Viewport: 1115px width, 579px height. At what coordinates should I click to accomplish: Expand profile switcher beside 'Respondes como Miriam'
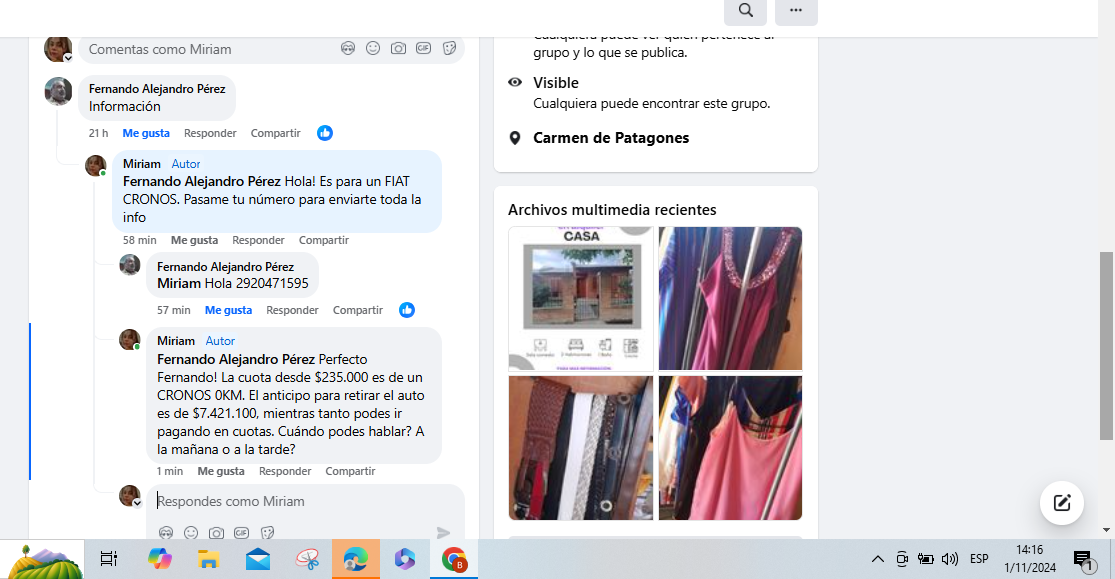138,503
